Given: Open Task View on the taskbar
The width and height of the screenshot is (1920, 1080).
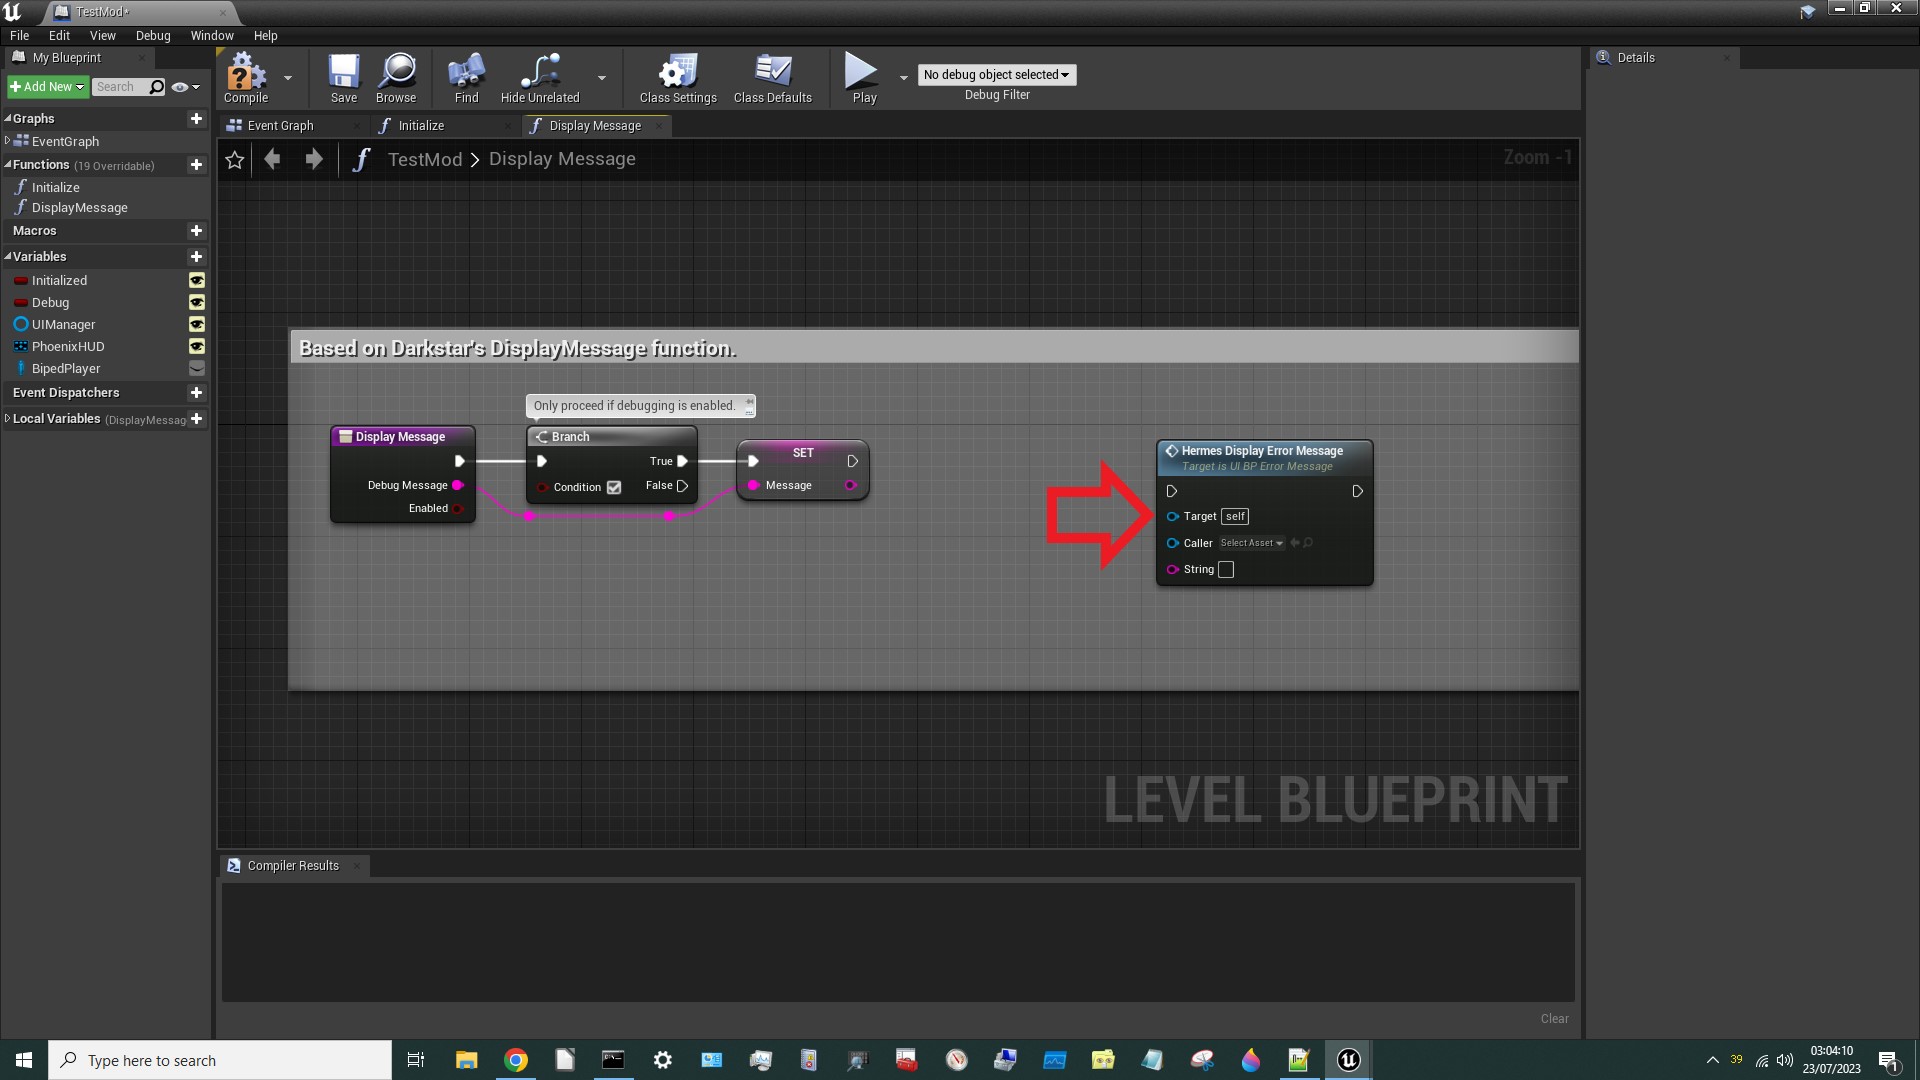Looking at the screenshot, I should (416, 1060).
